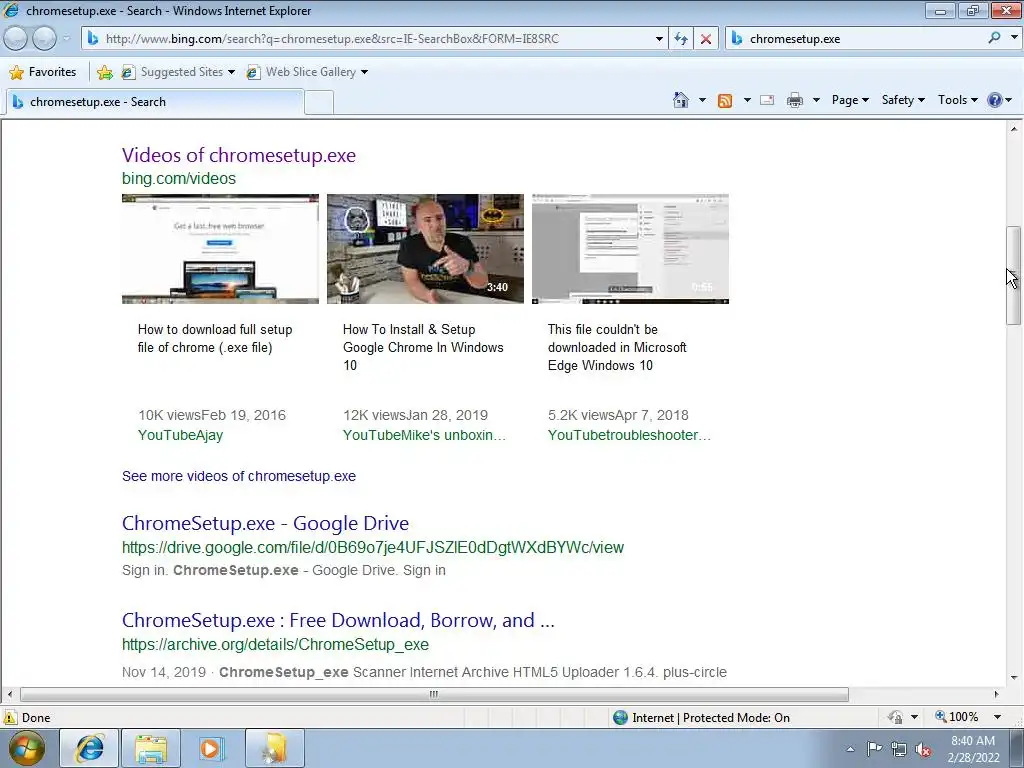Click the Bing icon in address bar
This screenshot has width=1024, height=768.
[x=92, y=39]
